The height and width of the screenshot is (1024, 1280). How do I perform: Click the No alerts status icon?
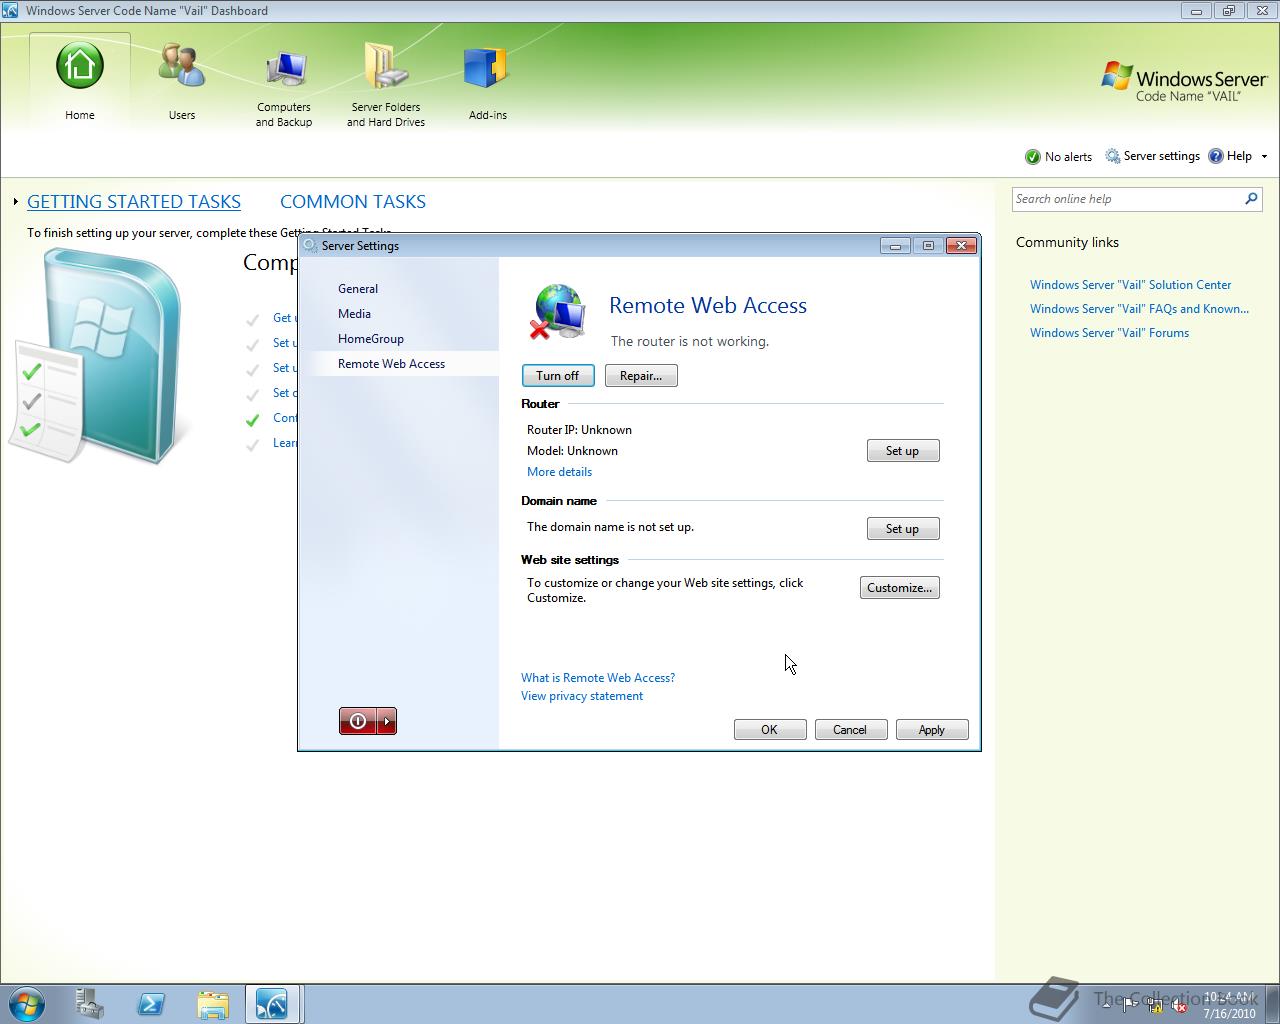[1033, 157]
